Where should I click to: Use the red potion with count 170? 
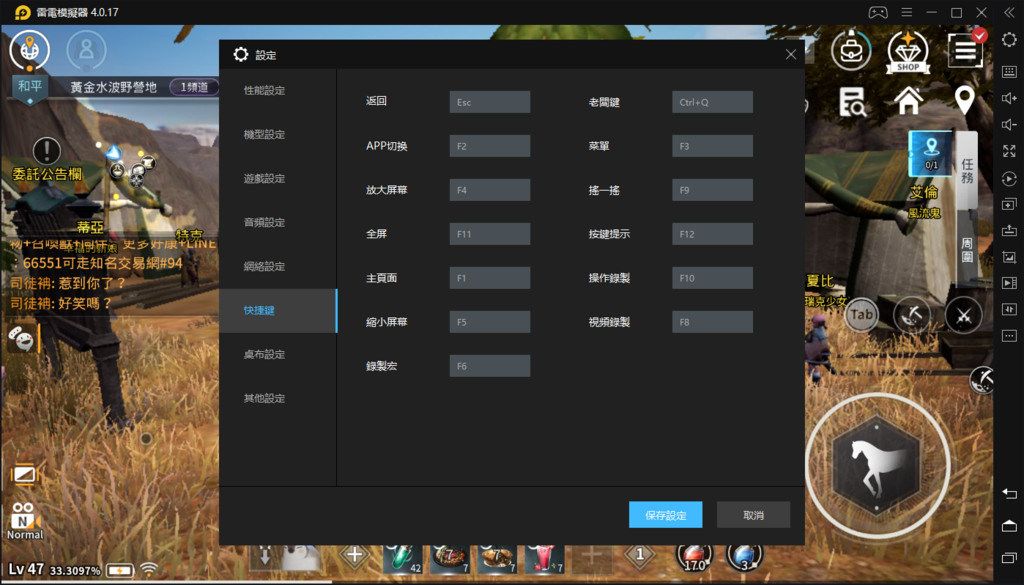coord(695,557)
